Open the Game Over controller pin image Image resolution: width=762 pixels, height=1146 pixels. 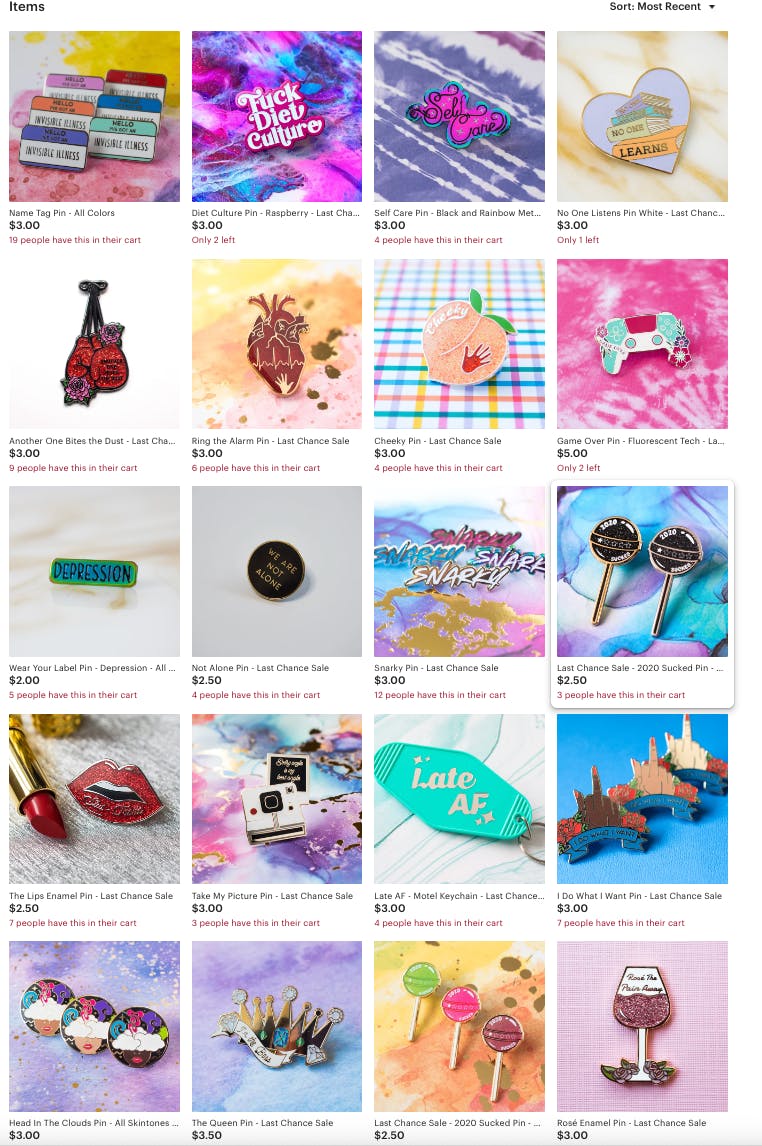coord(642,344)
